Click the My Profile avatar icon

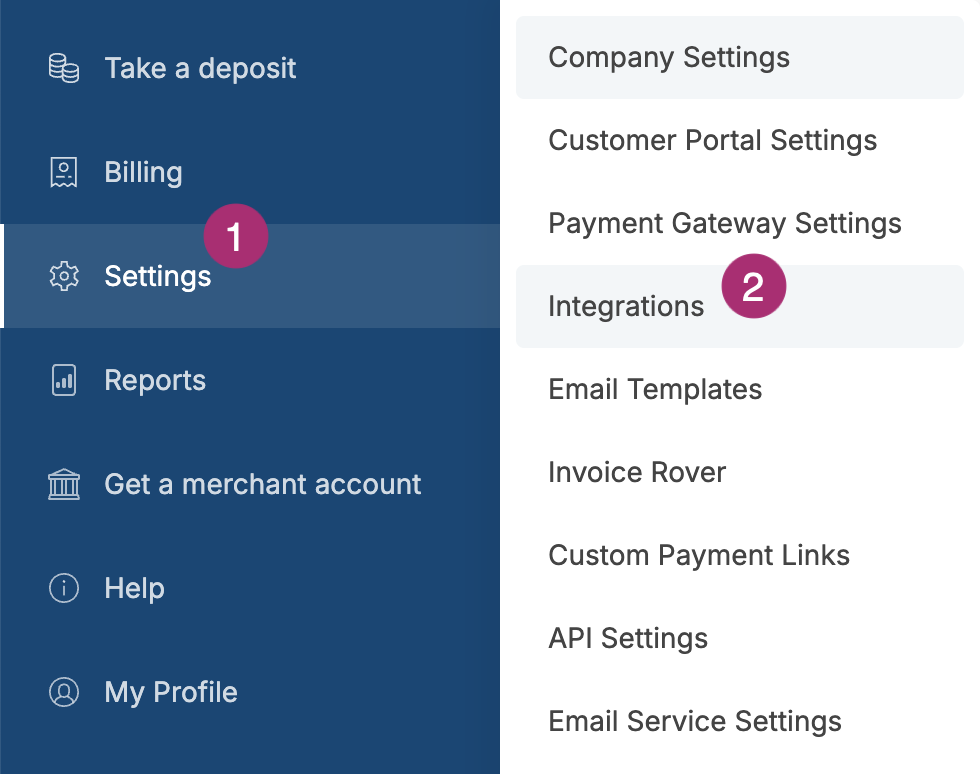[x=63, y=692]
